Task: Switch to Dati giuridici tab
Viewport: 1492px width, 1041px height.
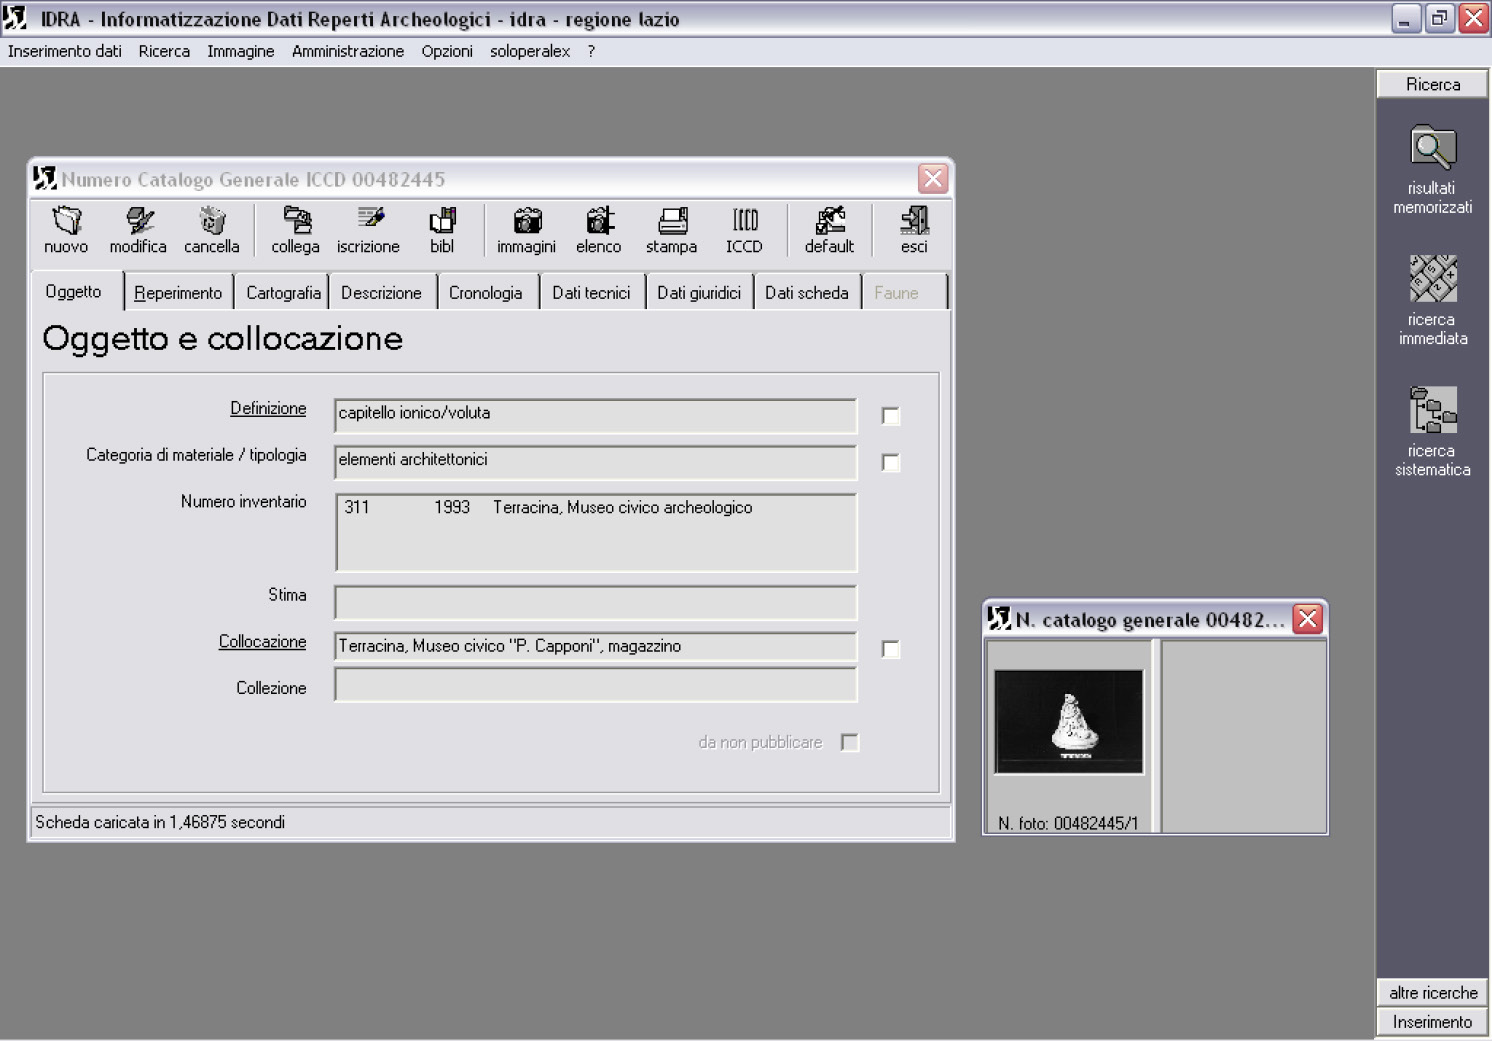Action: [699, 293]
